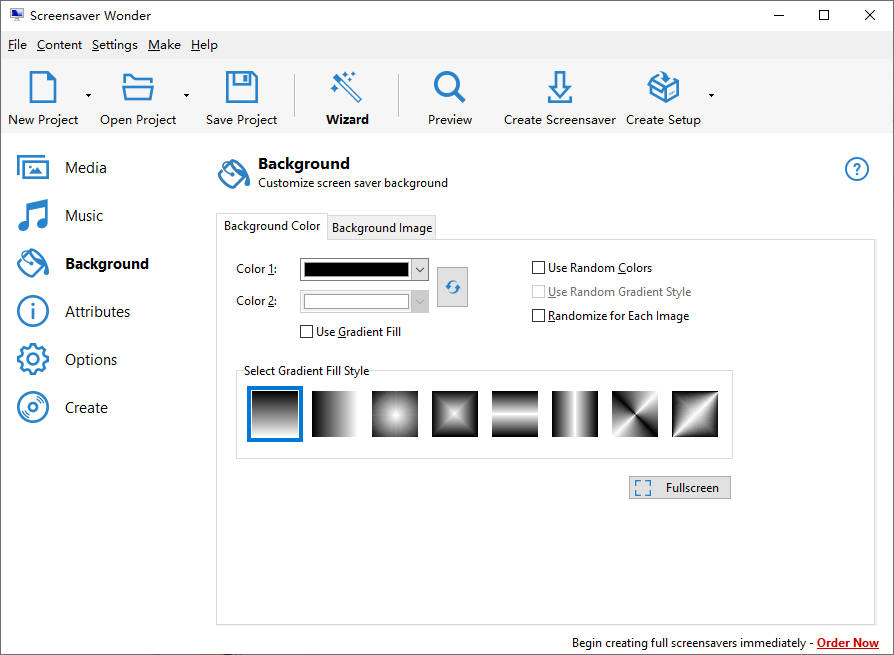Expand the Color 1 dropdown arrow

click(x=420, y=269)
